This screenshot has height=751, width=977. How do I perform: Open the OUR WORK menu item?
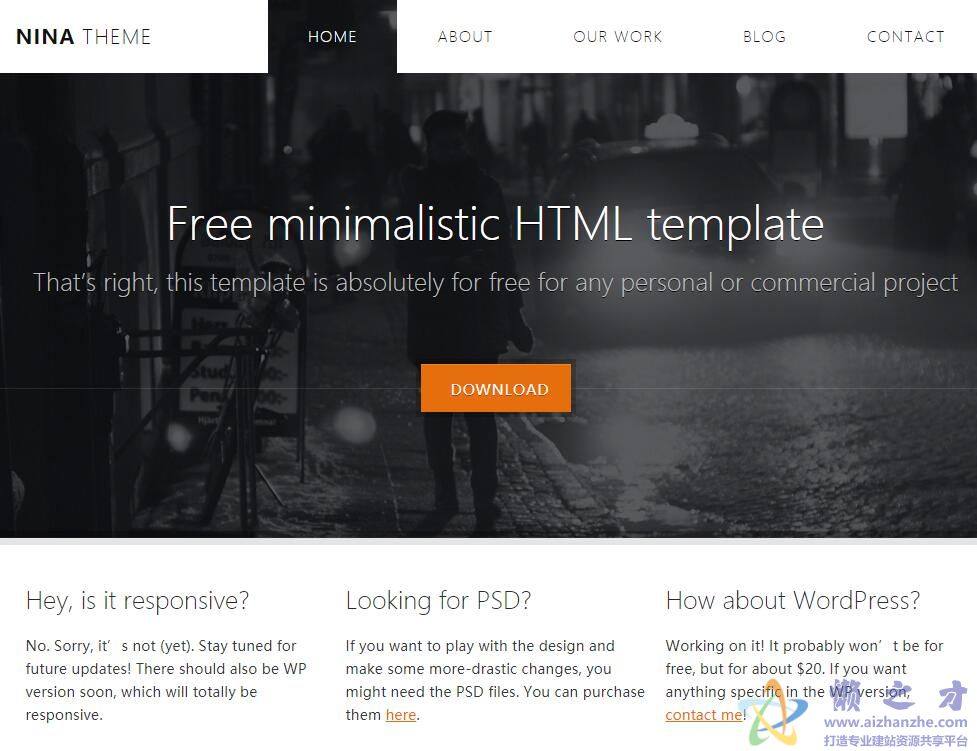coord(617,37)
